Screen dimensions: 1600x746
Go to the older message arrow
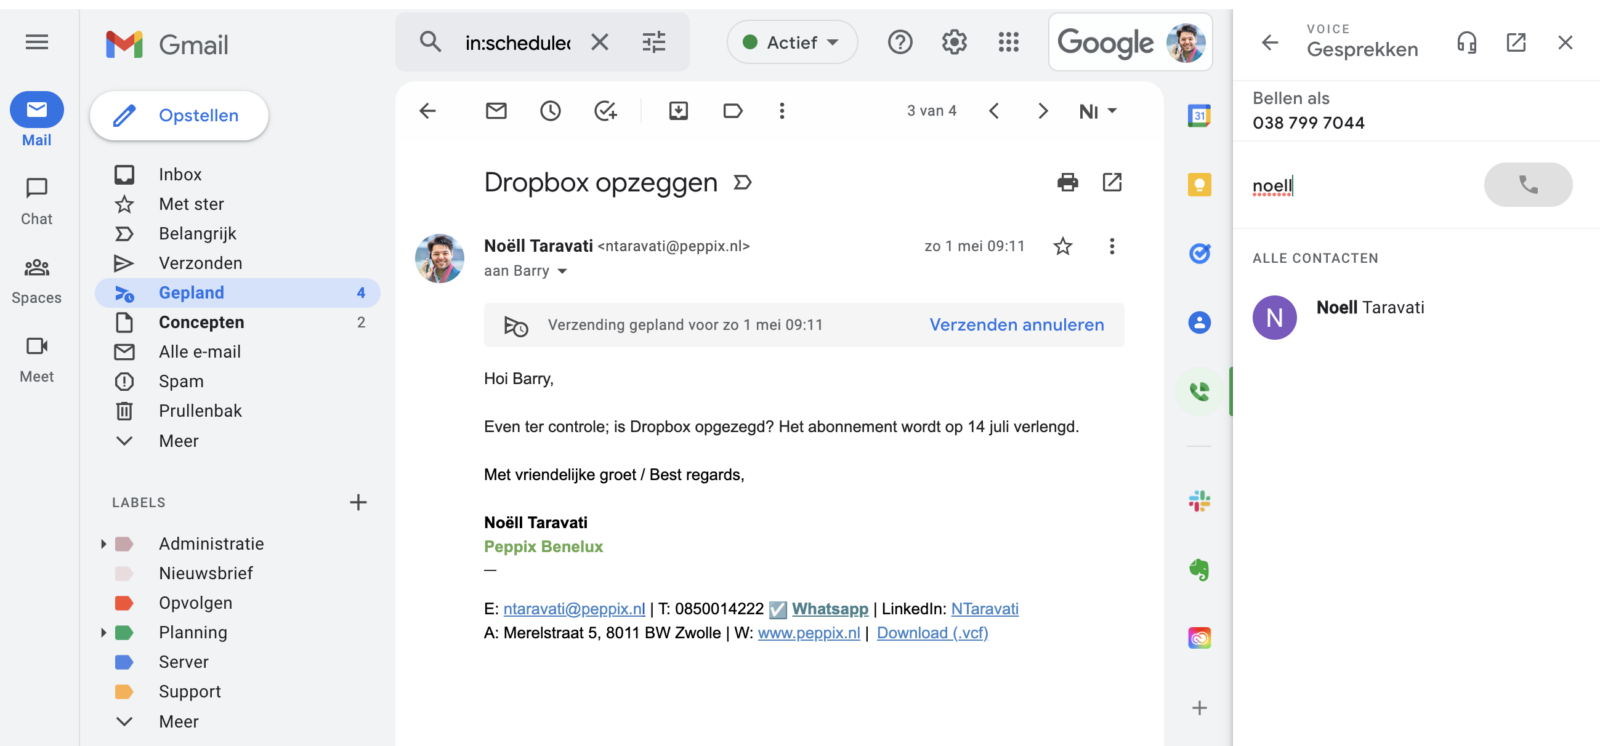(x=1043, y=111)
